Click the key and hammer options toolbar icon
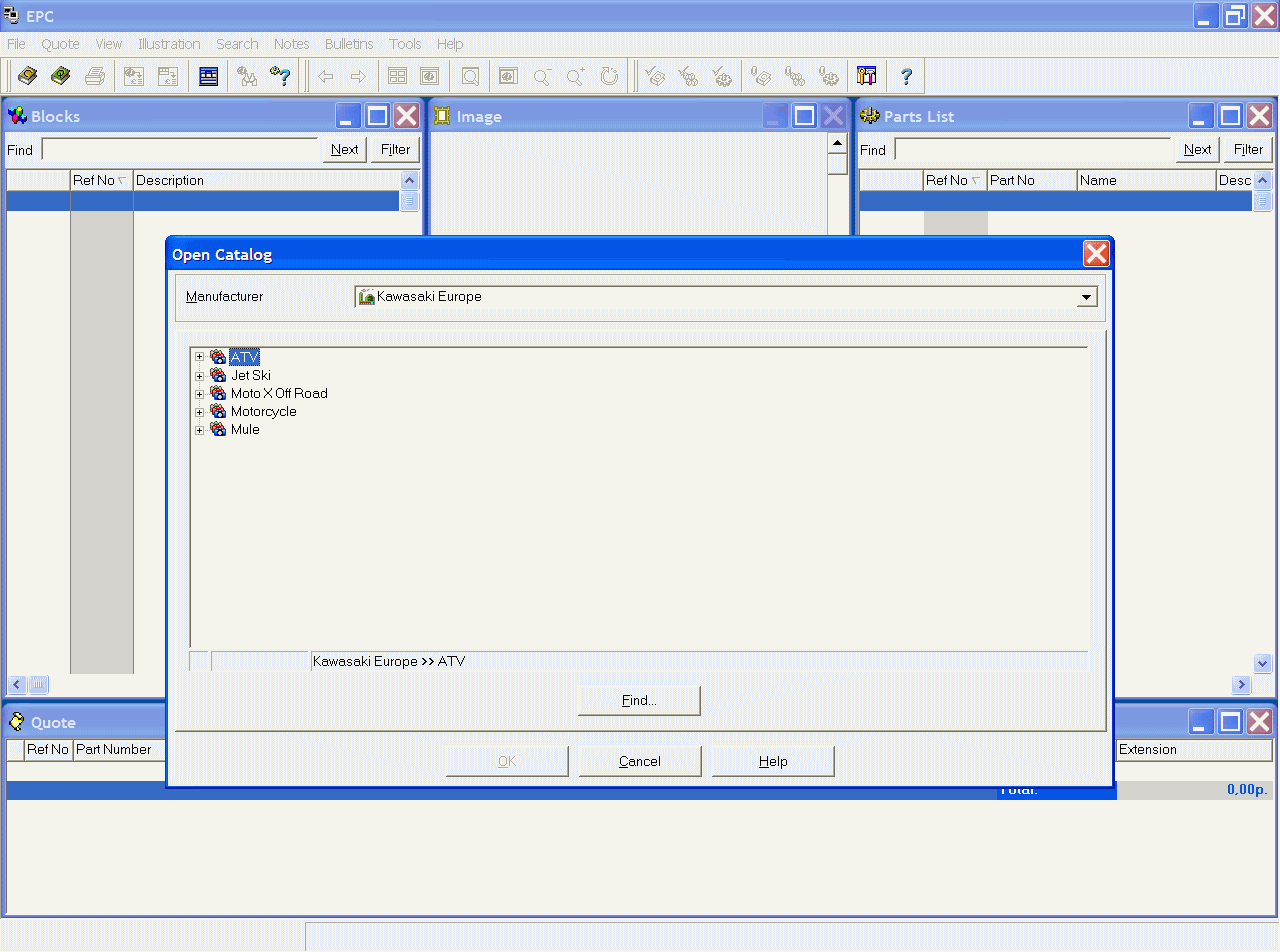The width and height of the screenshot is (1280, 952). (x=866, y=76)
